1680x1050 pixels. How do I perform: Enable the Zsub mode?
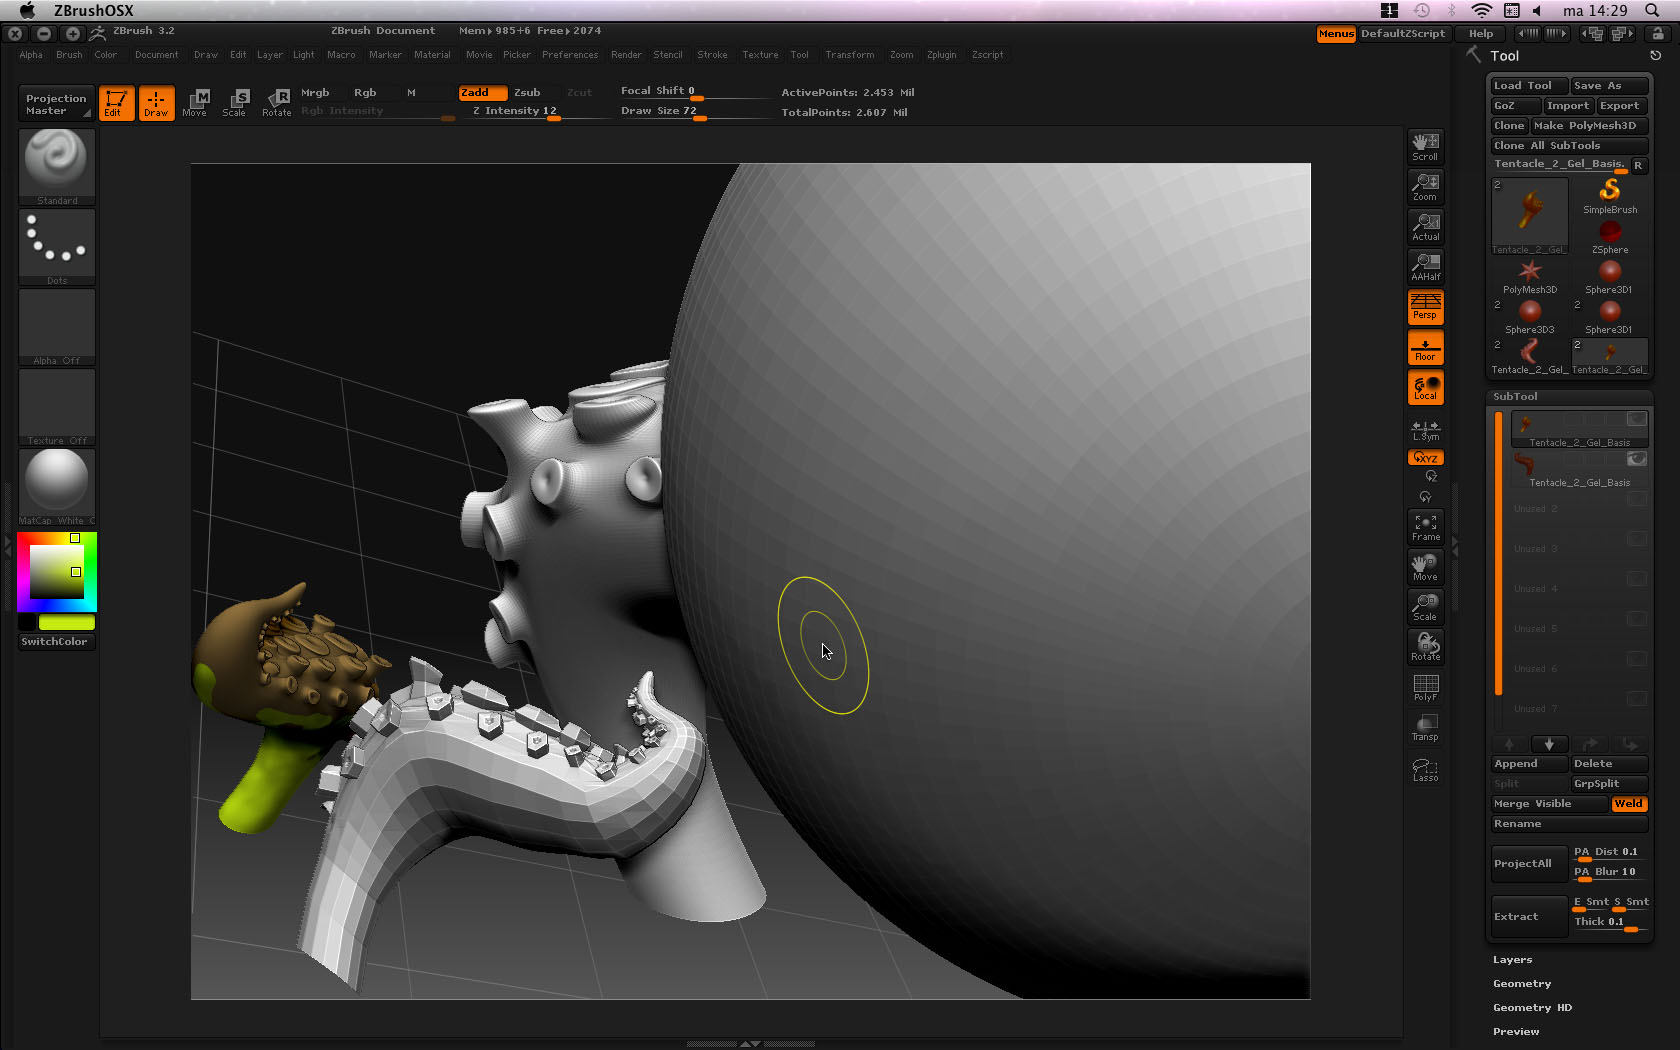(x=527, y=92)
